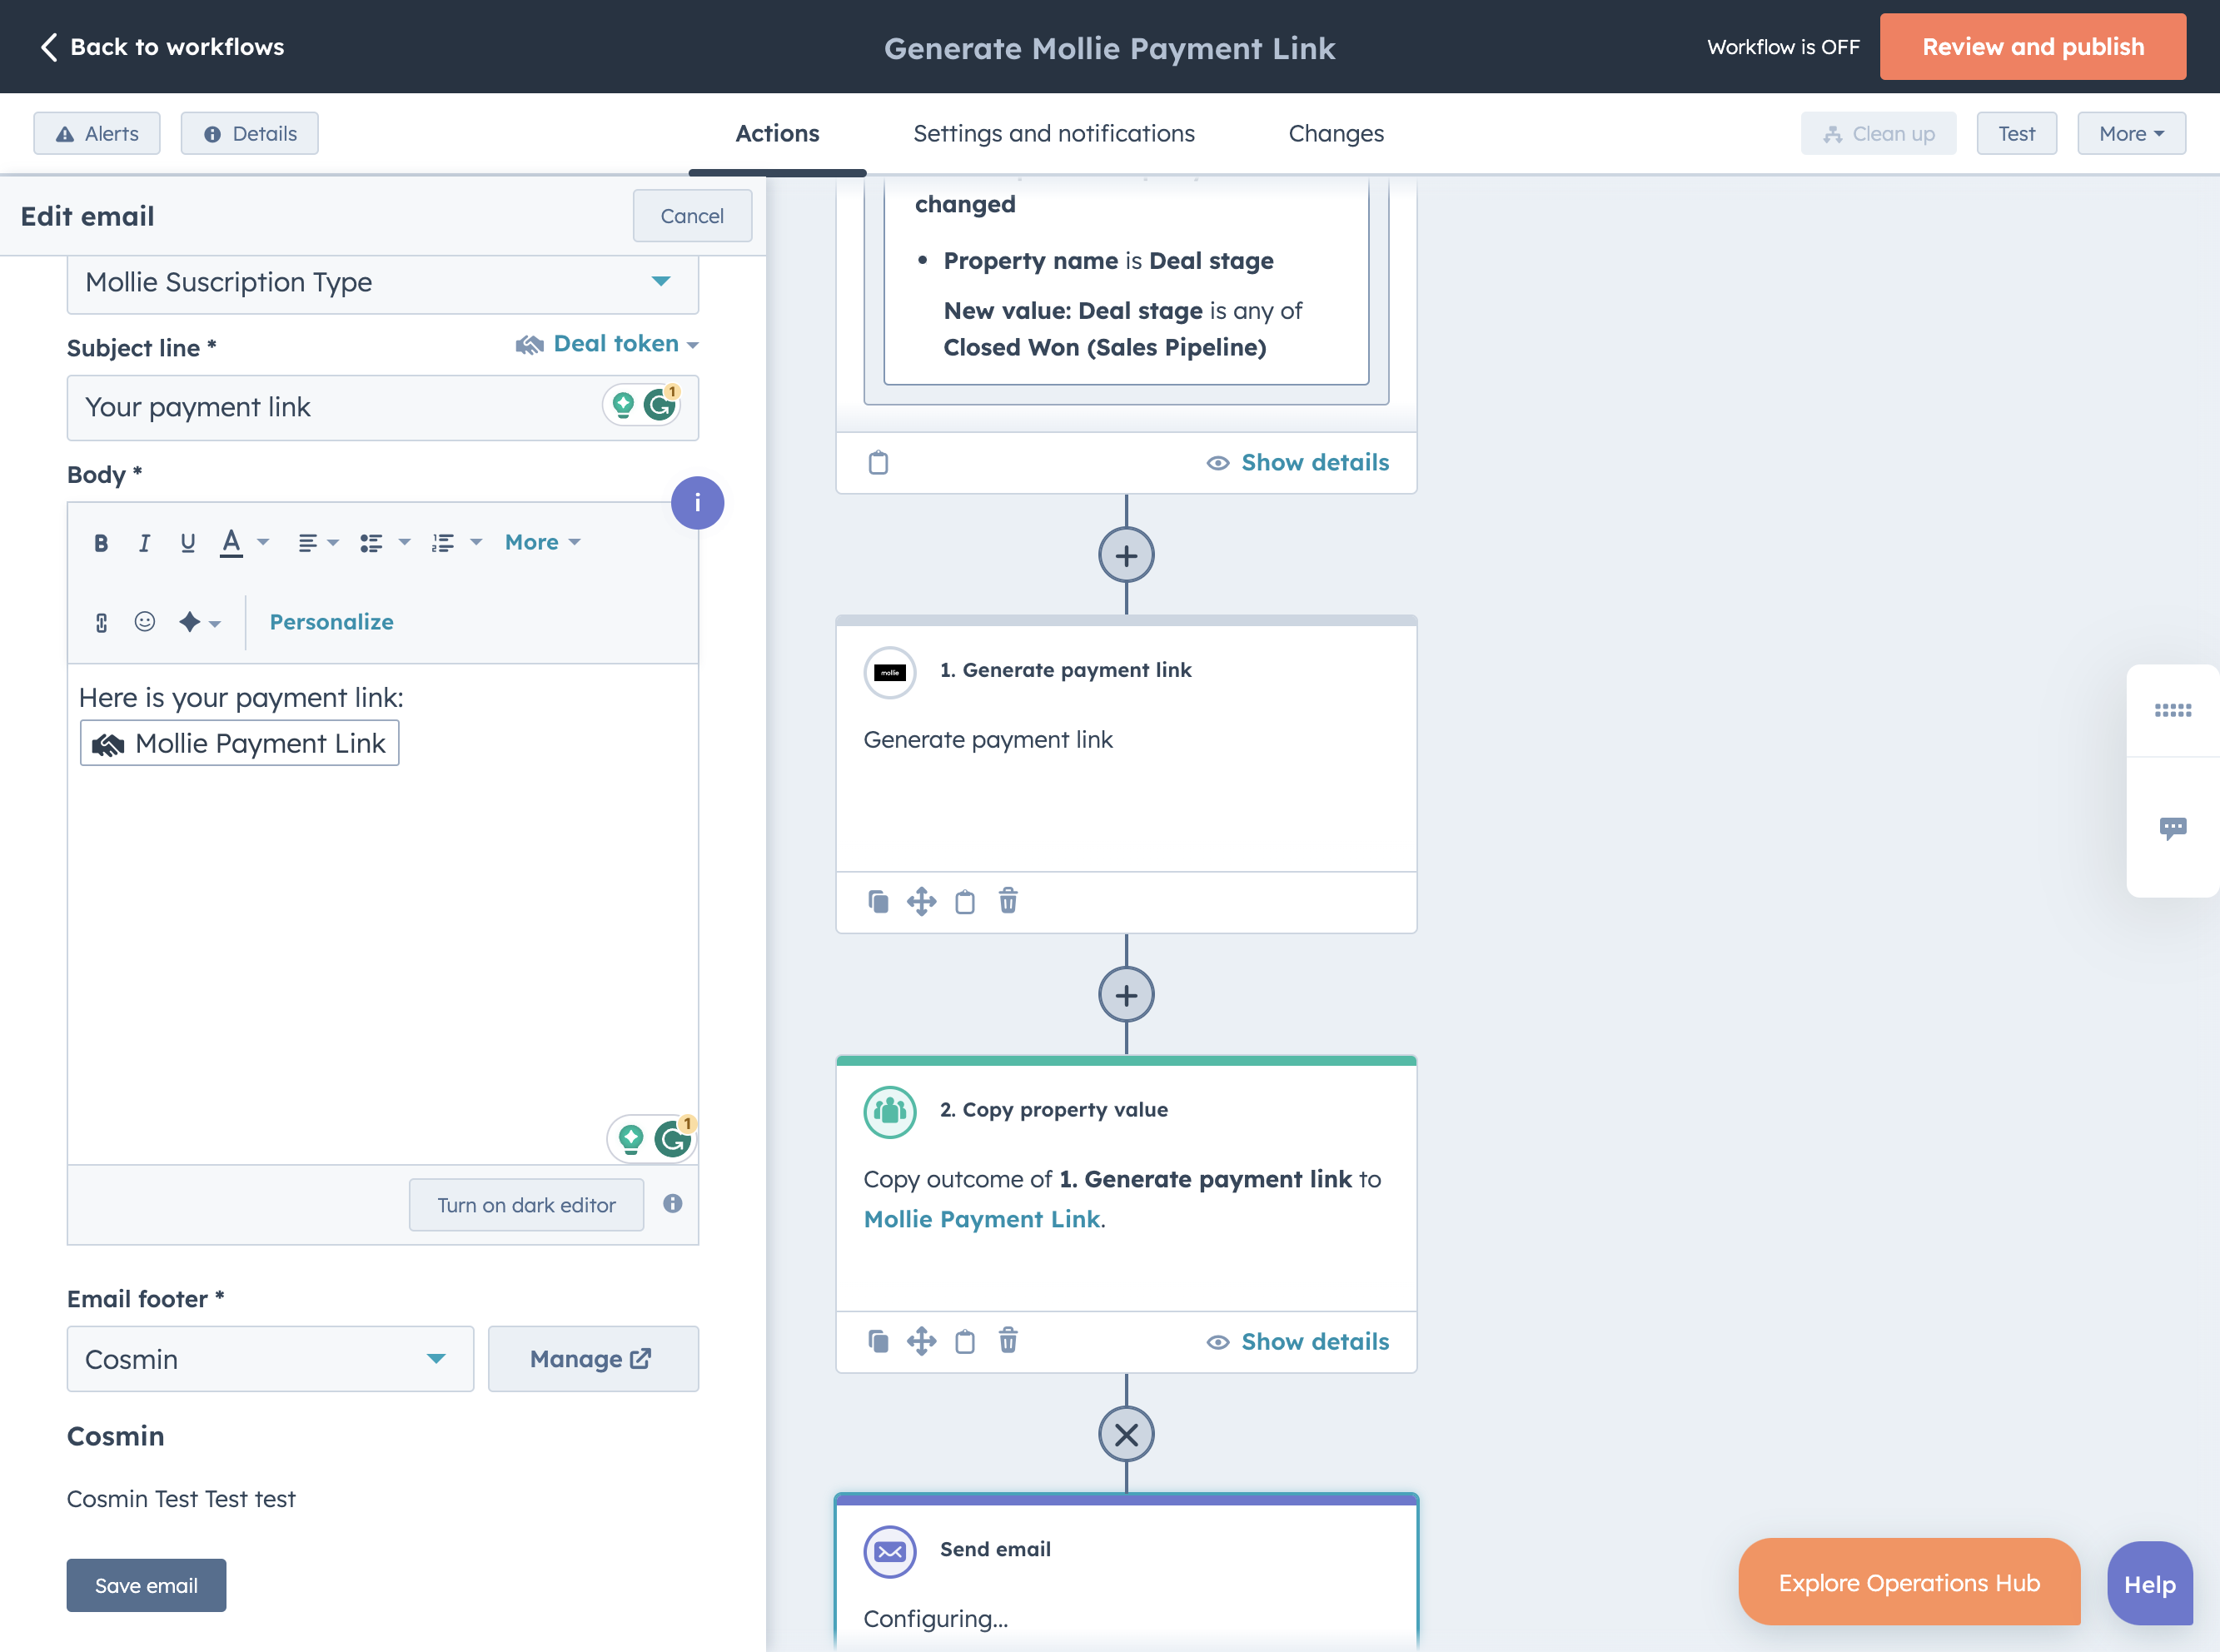Turn on dark editor

[x=526, y=1205]
